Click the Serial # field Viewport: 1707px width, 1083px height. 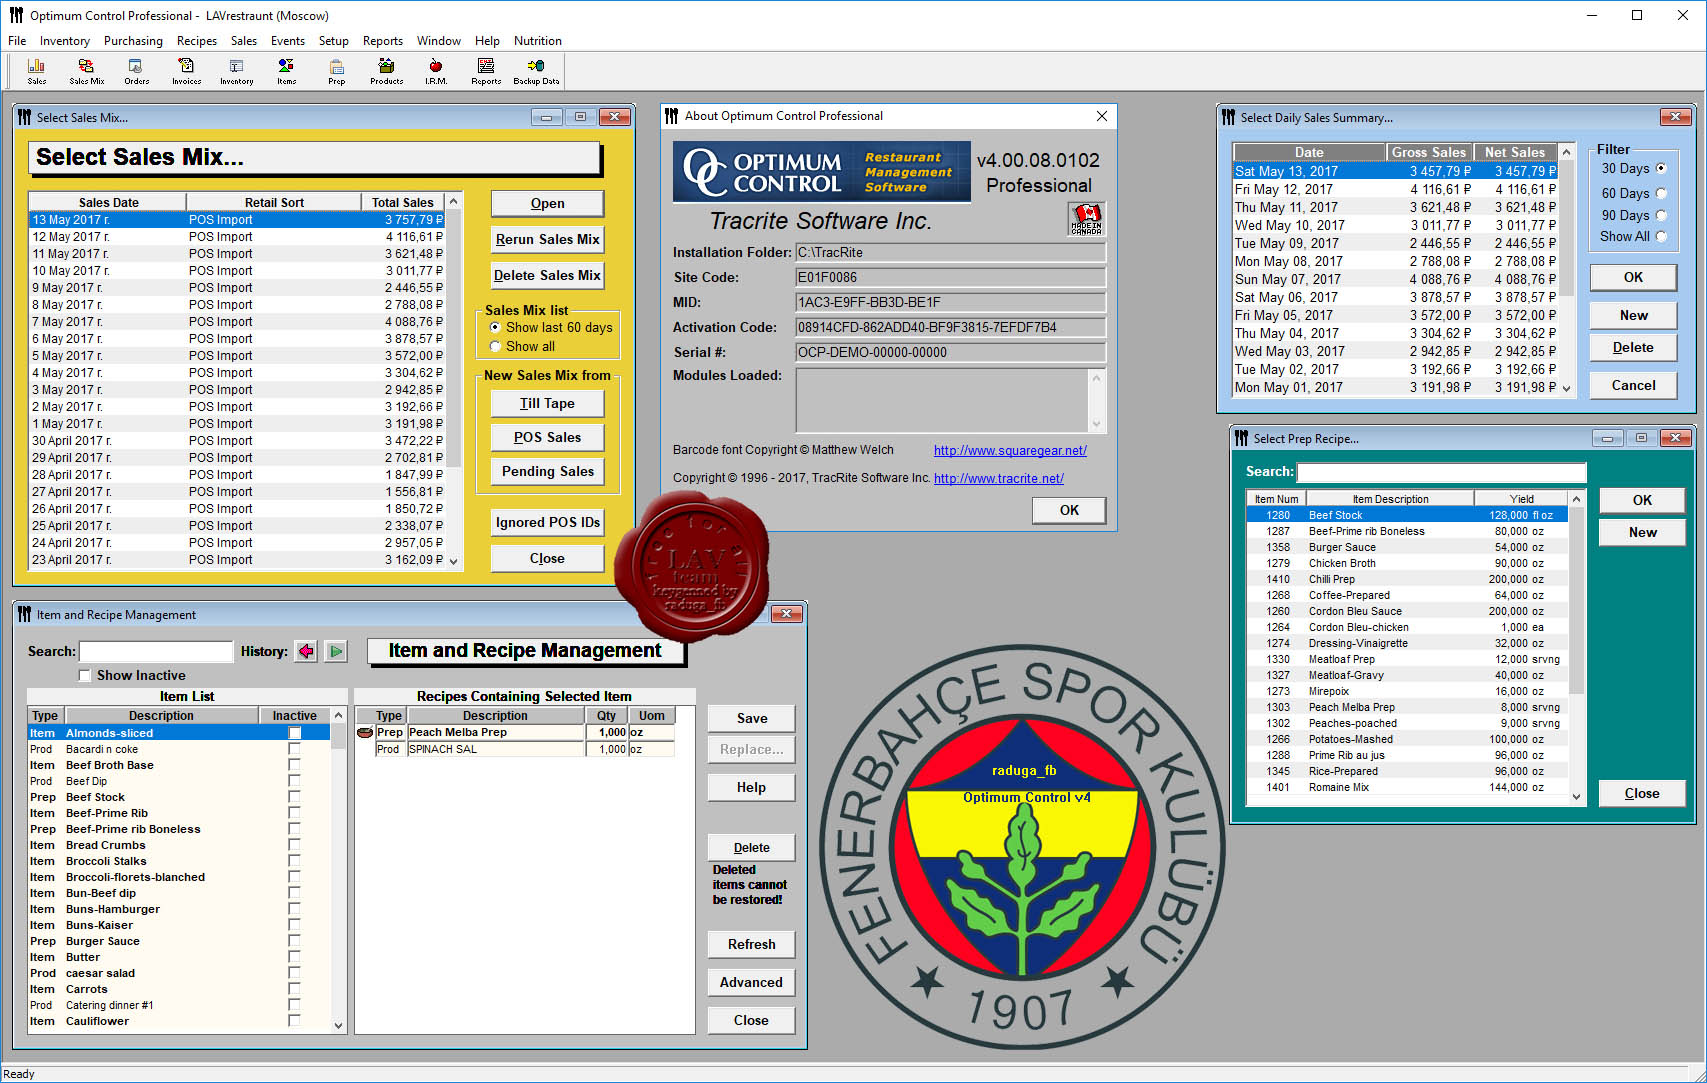950,352
